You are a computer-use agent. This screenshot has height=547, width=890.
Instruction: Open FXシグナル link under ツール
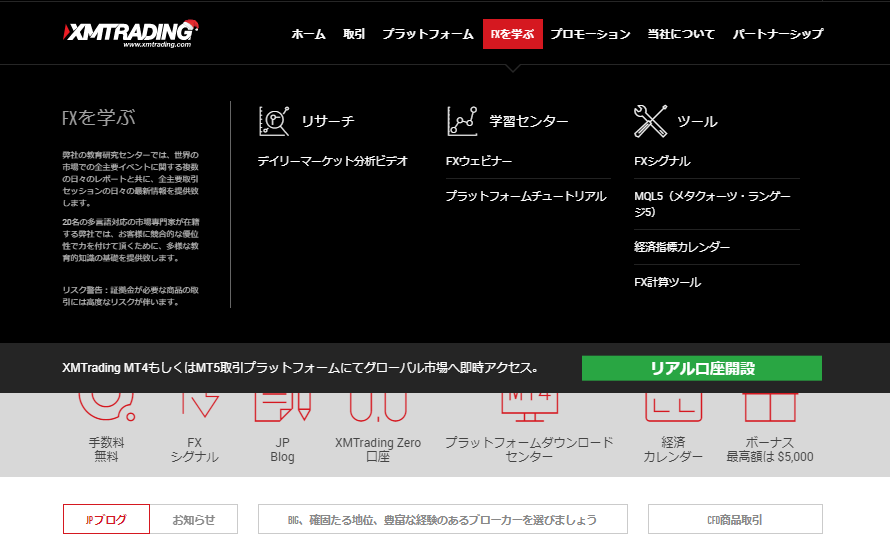pos(662,161)
